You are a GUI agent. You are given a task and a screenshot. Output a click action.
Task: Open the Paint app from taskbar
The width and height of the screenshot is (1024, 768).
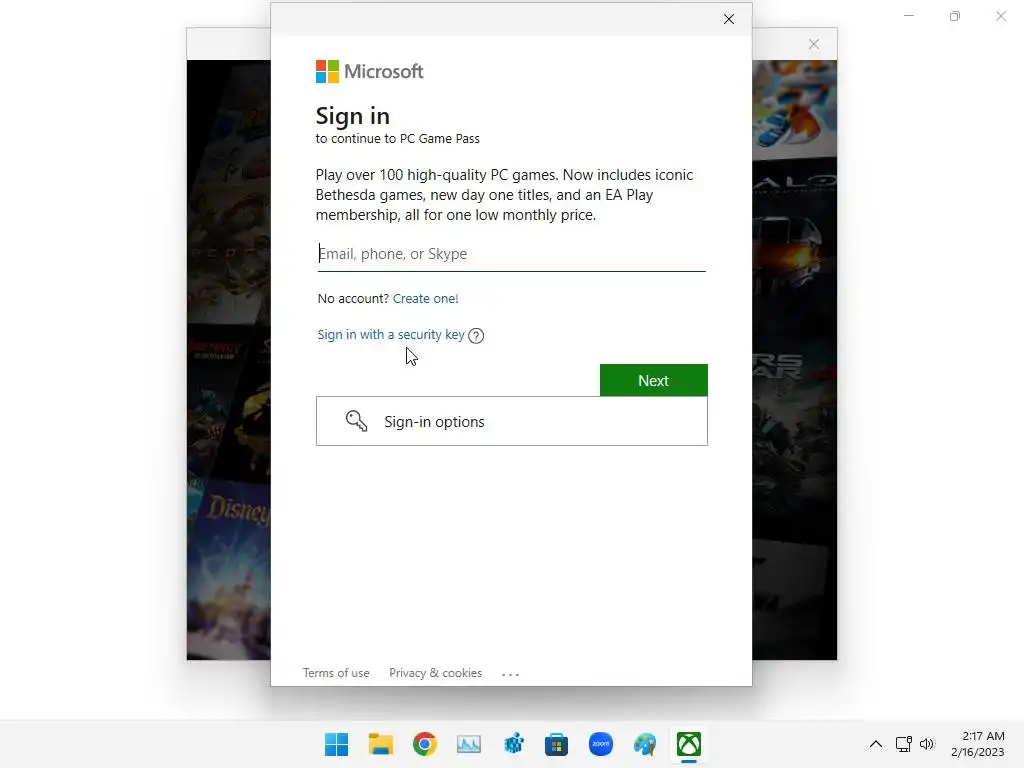pyautogui.click(x=645, y=744)
